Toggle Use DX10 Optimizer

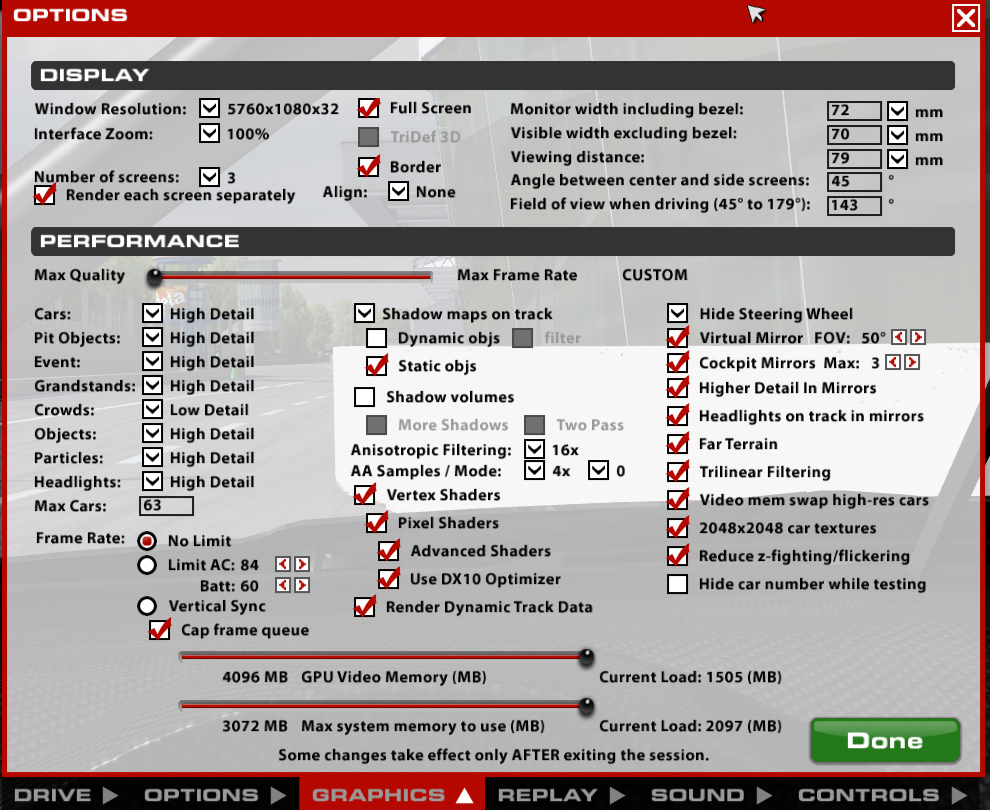389,579
